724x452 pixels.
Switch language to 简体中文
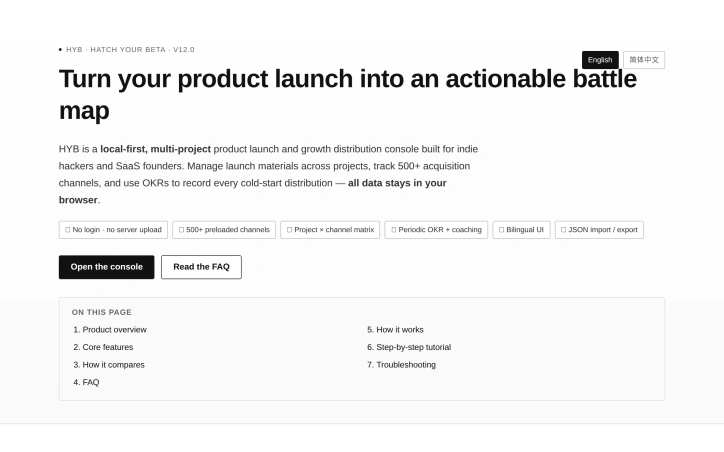coord(644,60)
